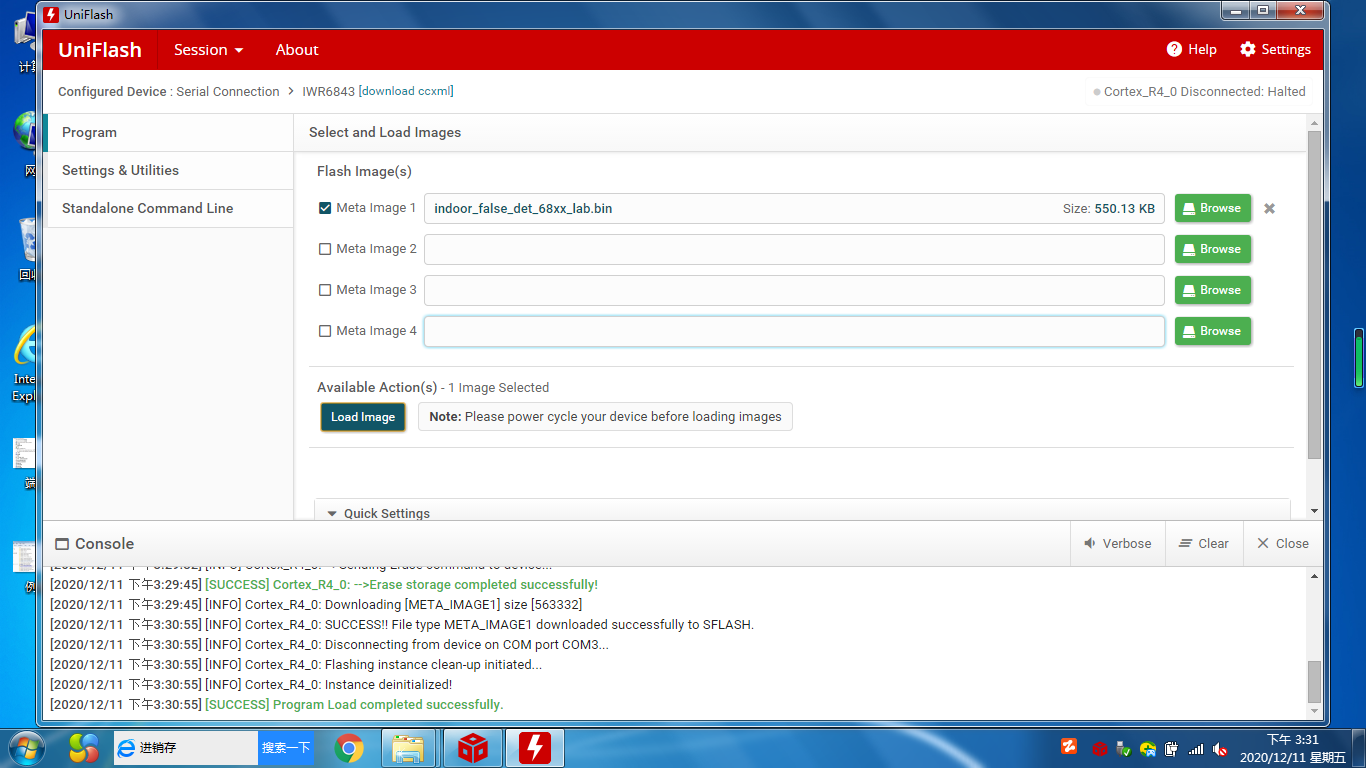This screenshot has width=1366, height=768.
Task: Open File Explorer from the taskbar
Action: point(408,747)
